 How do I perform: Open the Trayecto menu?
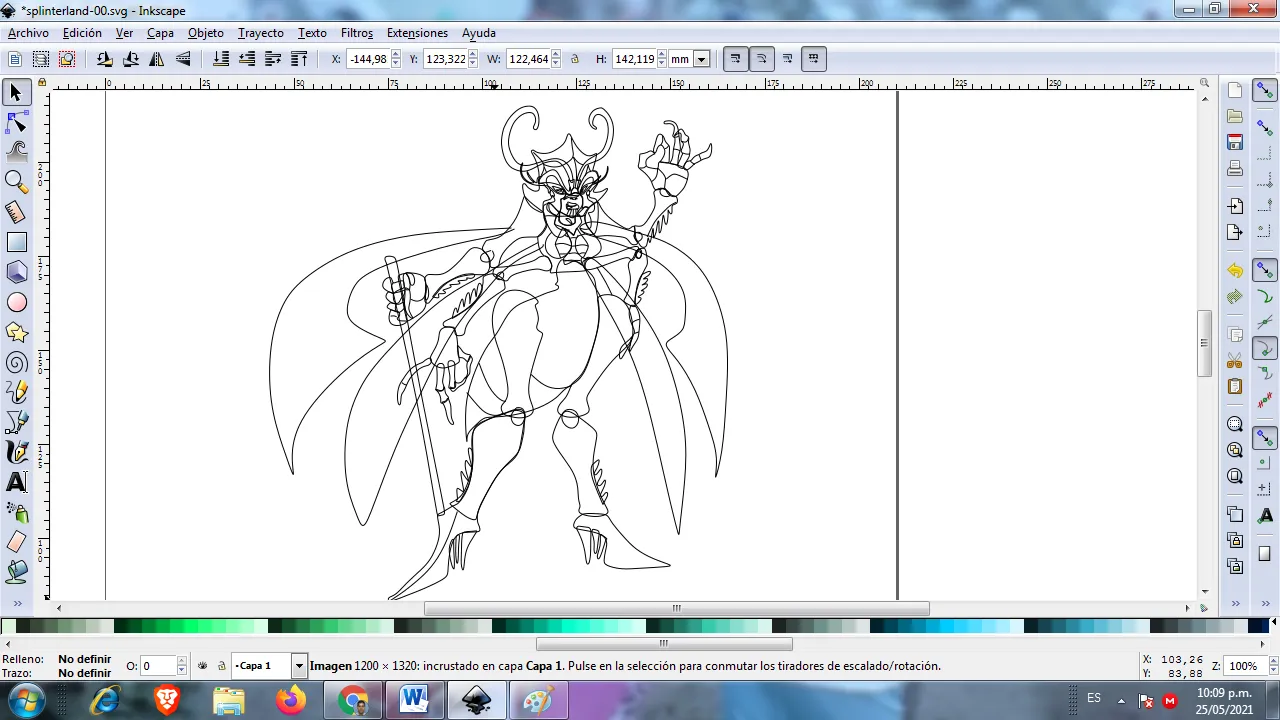(261, 33)
